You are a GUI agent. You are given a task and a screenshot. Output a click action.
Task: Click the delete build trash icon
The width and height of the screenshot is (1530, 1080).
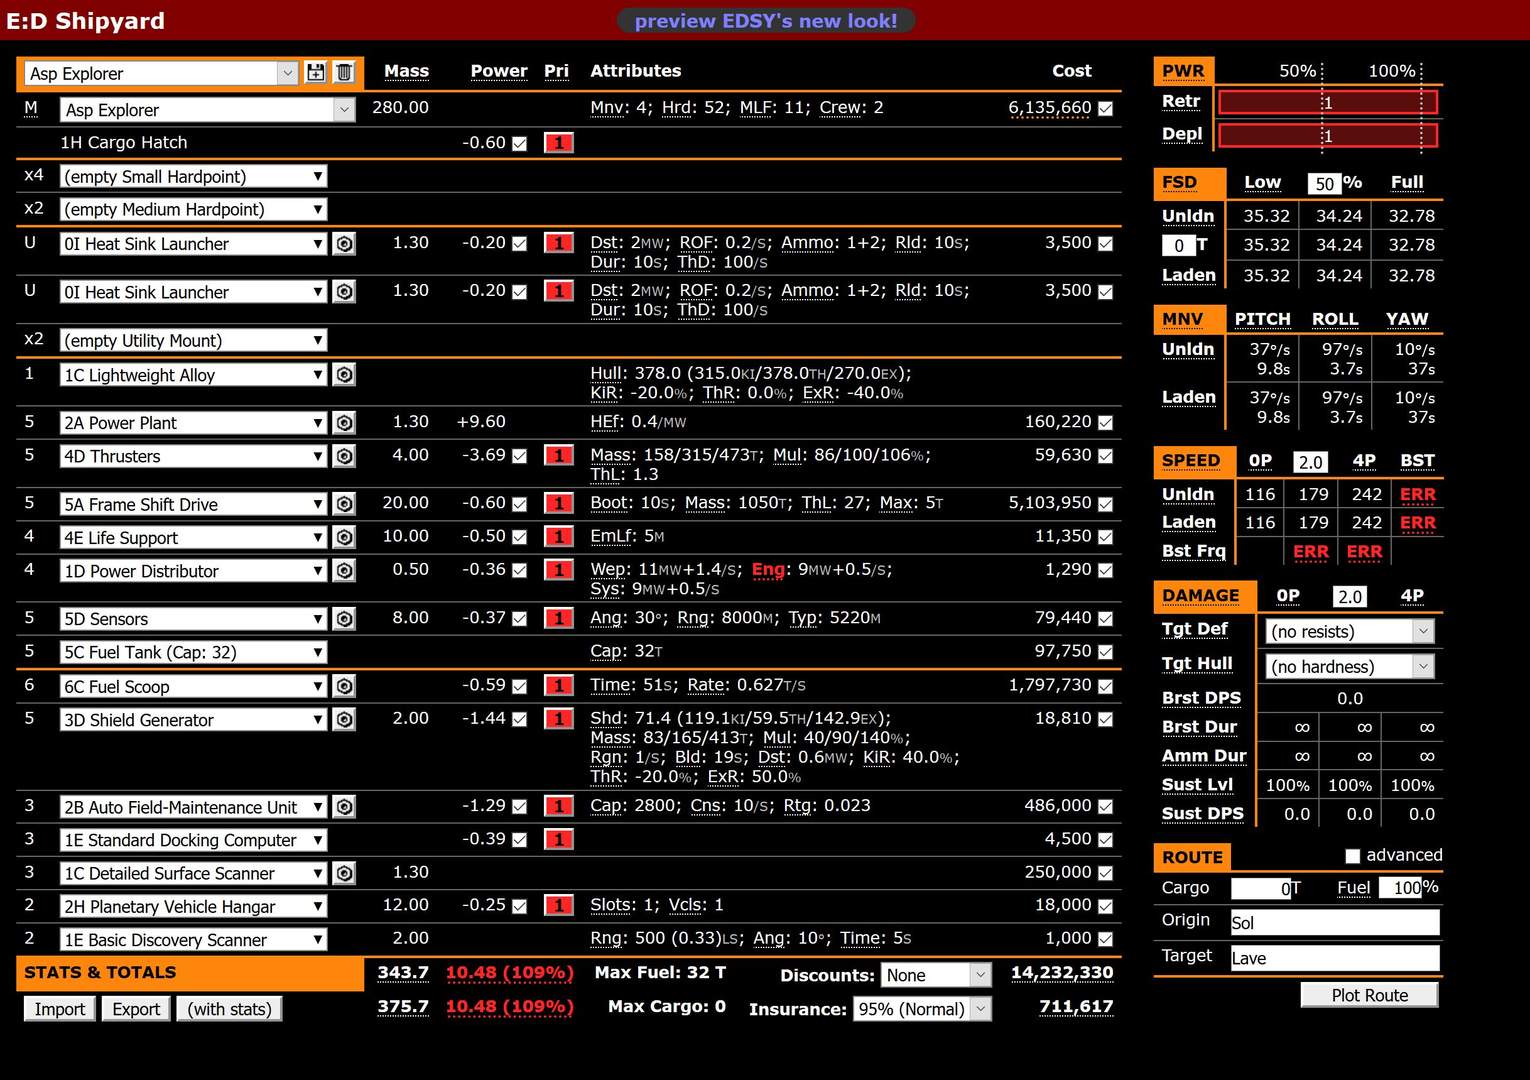tap(344, 72)
